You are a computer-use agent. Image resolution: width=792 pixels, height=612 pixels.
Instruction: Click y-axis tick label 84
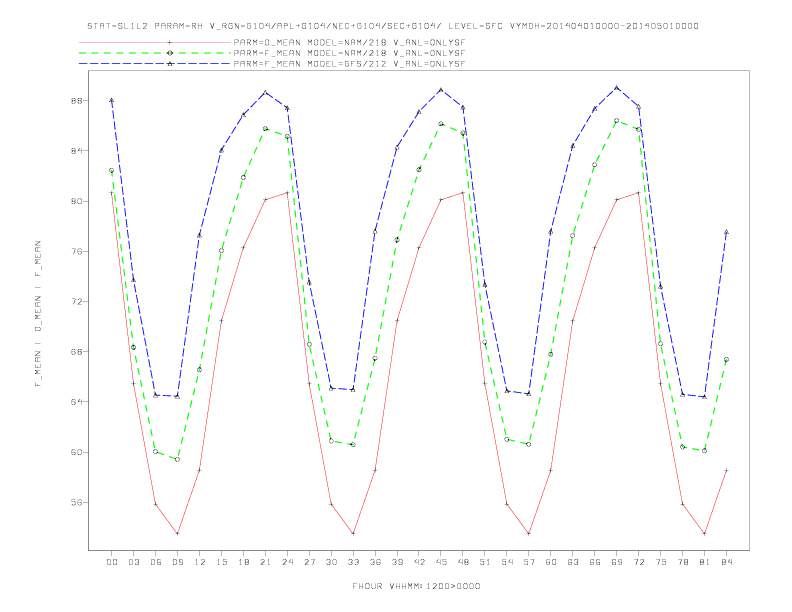[76, 150]
